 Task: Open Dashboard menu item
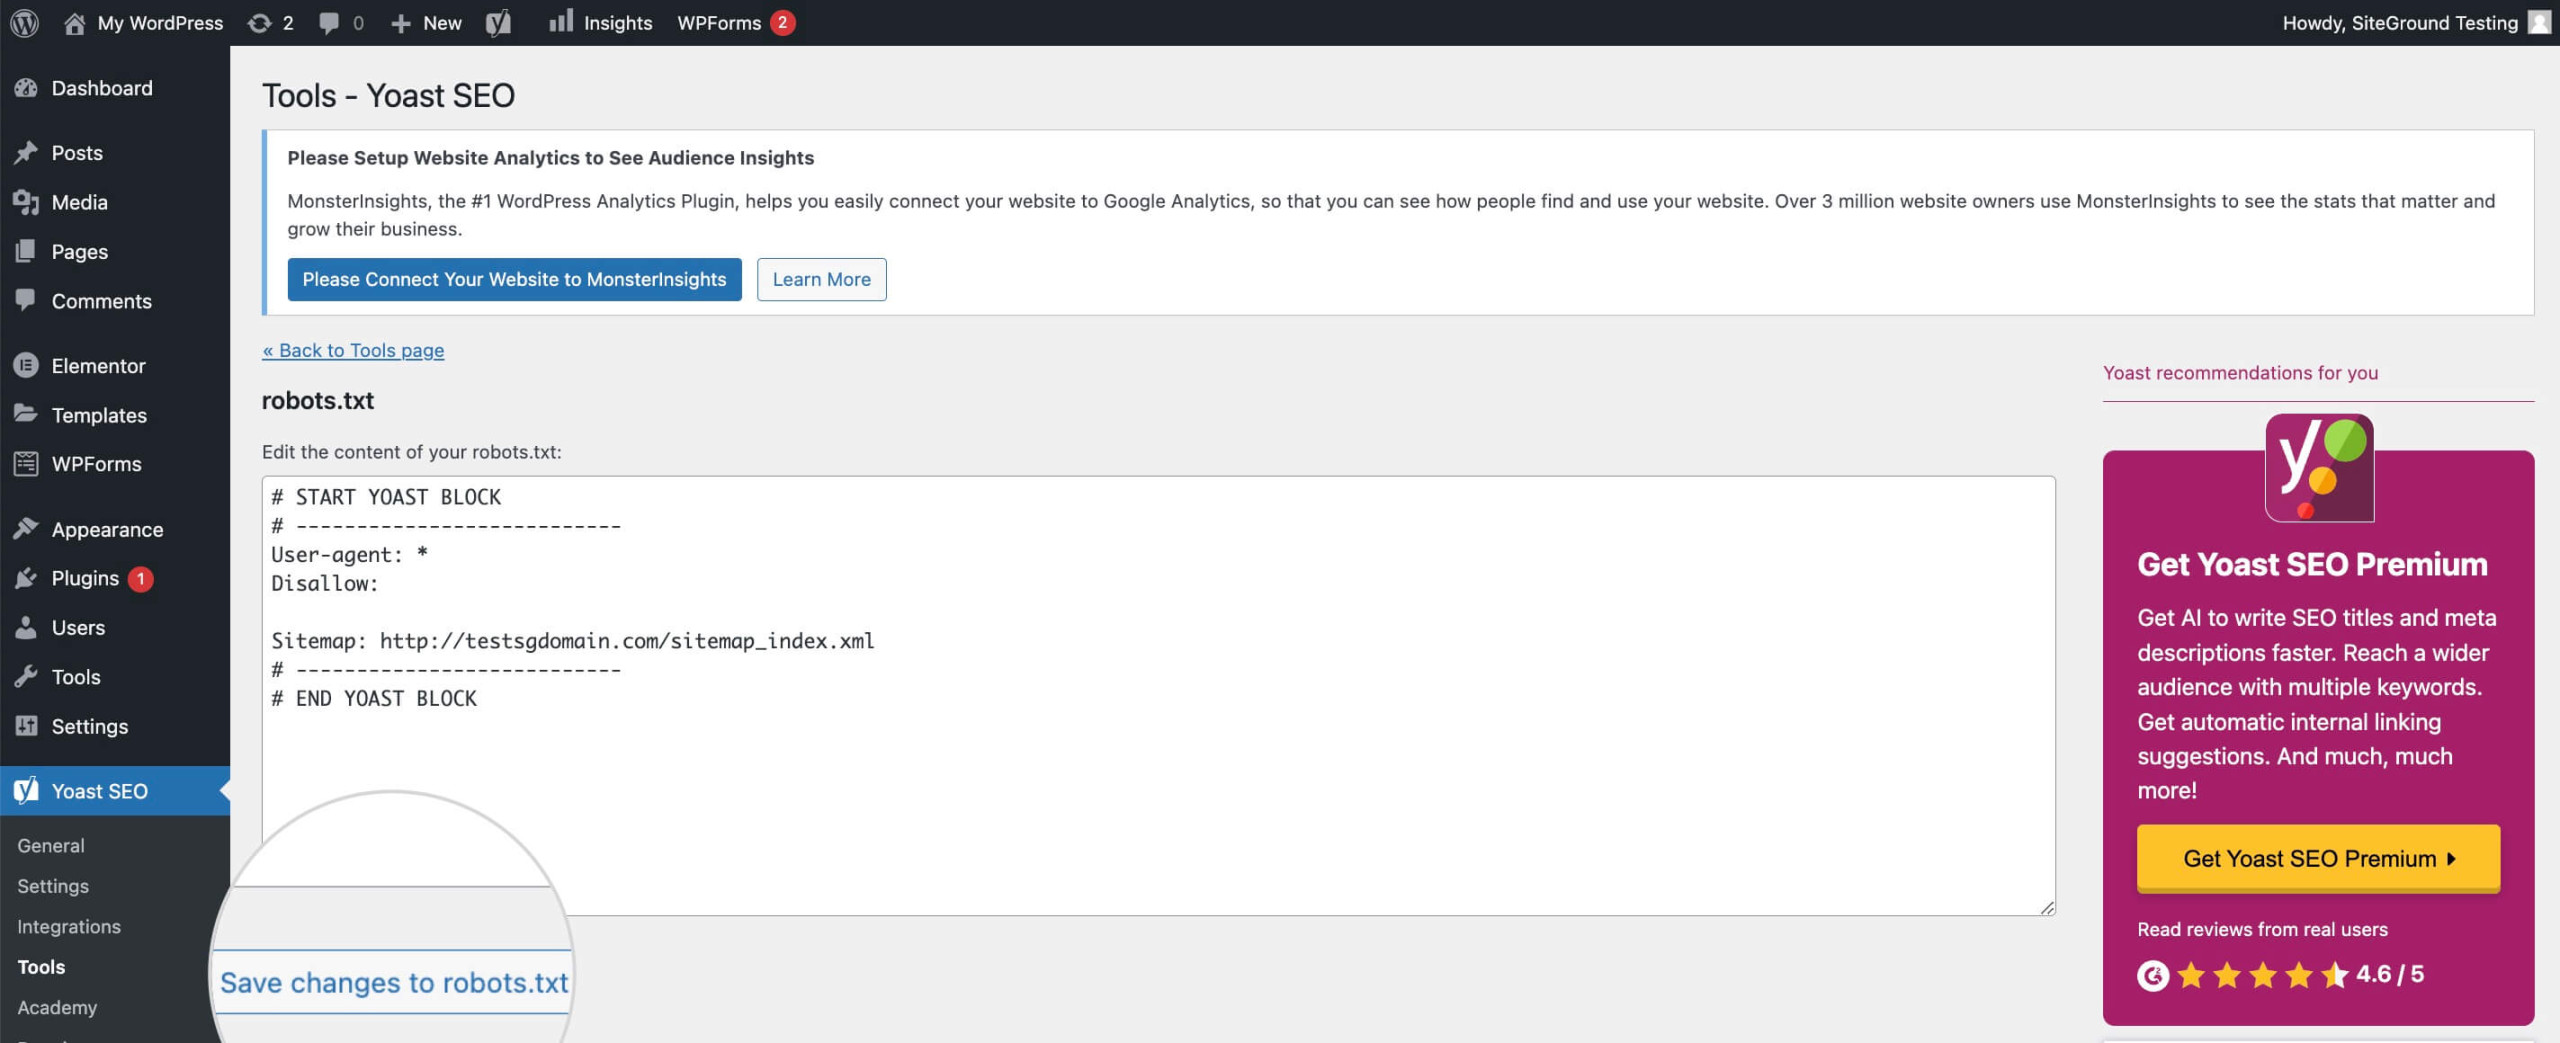click(x=115, y=88)
